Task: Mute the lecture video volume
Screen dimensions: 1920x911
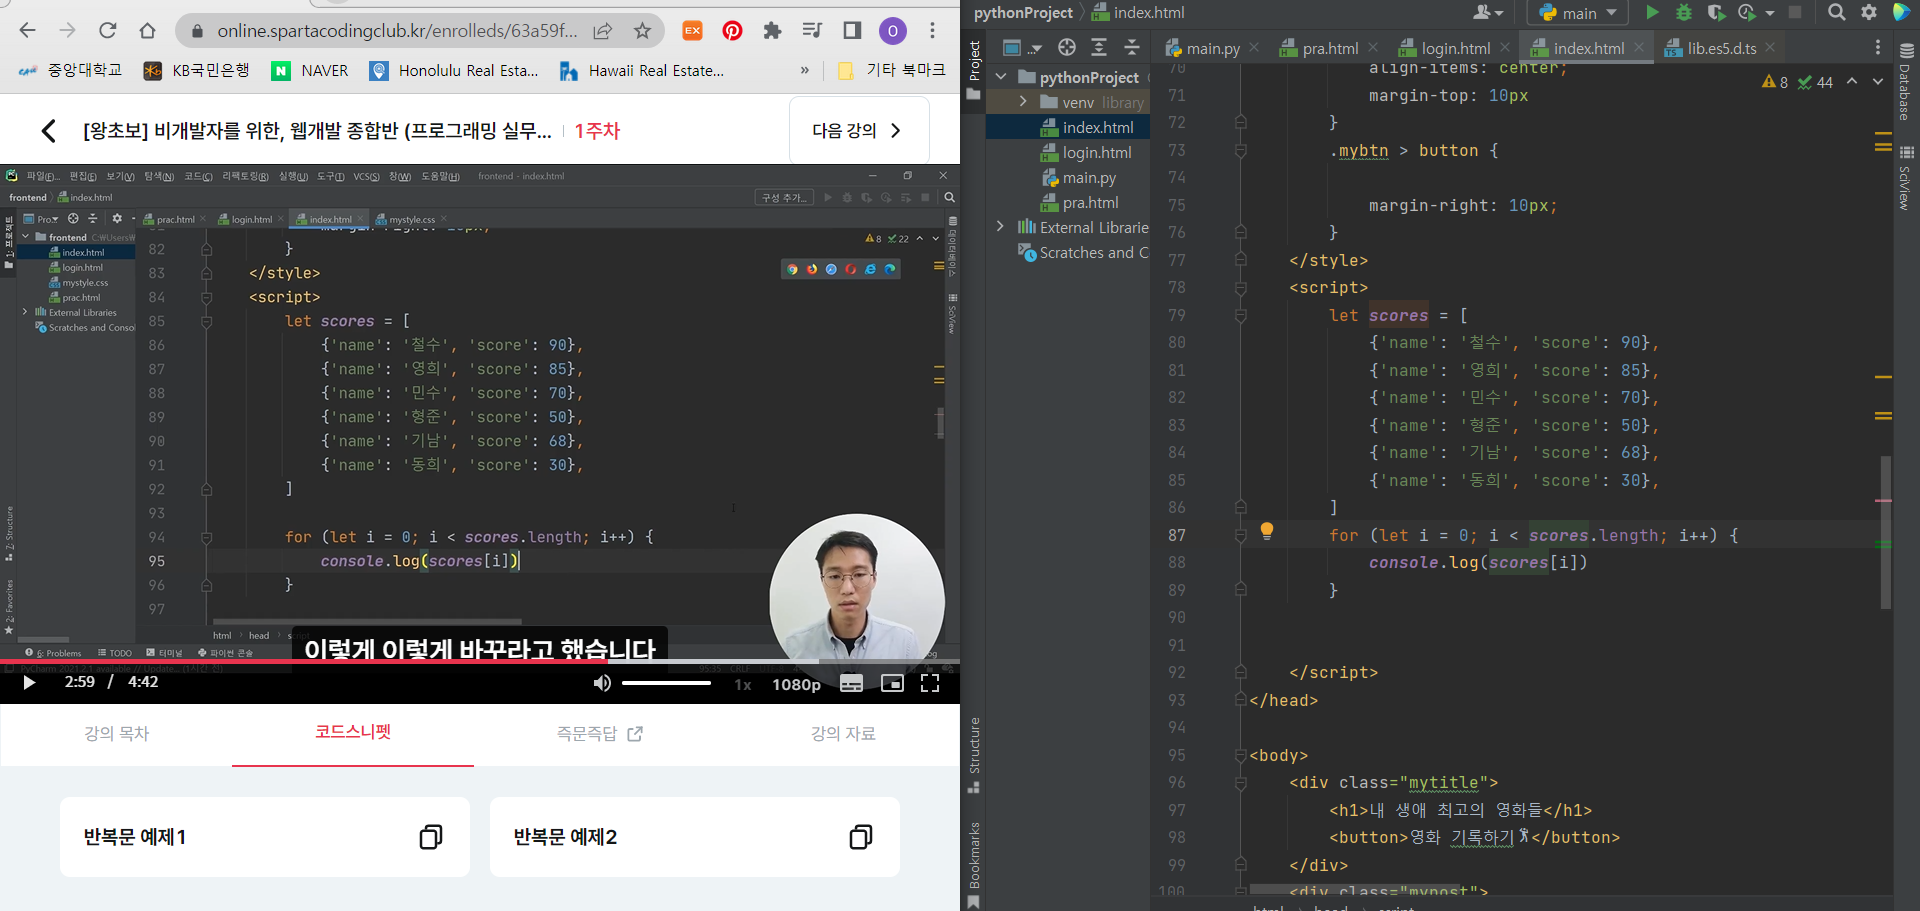Action: coord(601,683)
